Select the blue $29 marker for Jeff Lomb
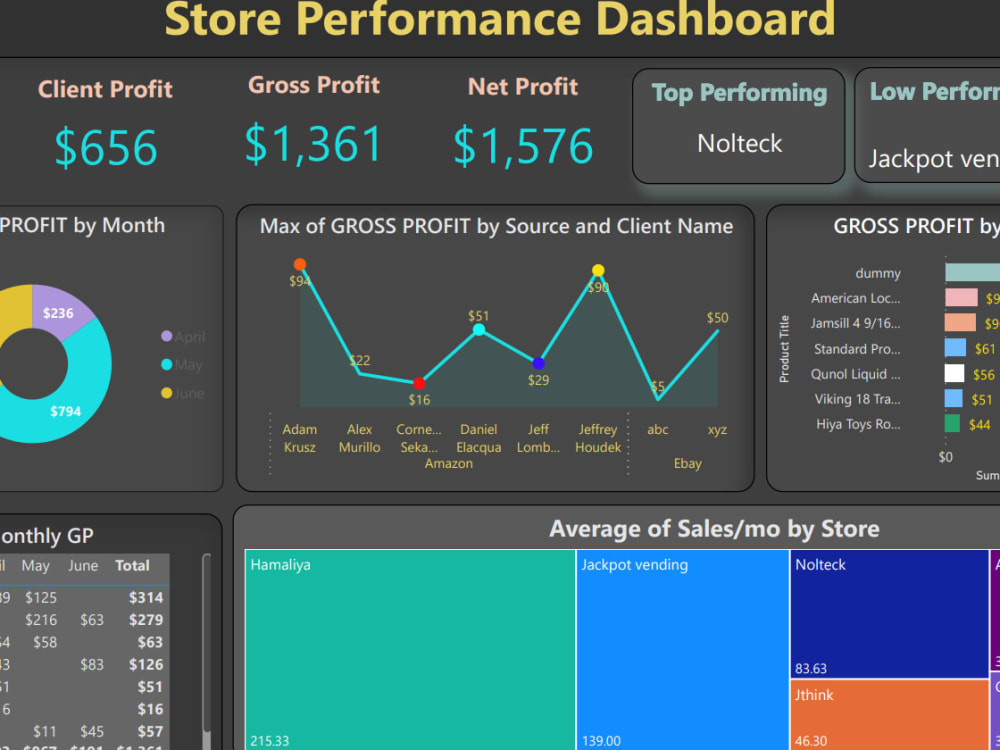The image size is (1000, 750). click(x=538, y=362)
